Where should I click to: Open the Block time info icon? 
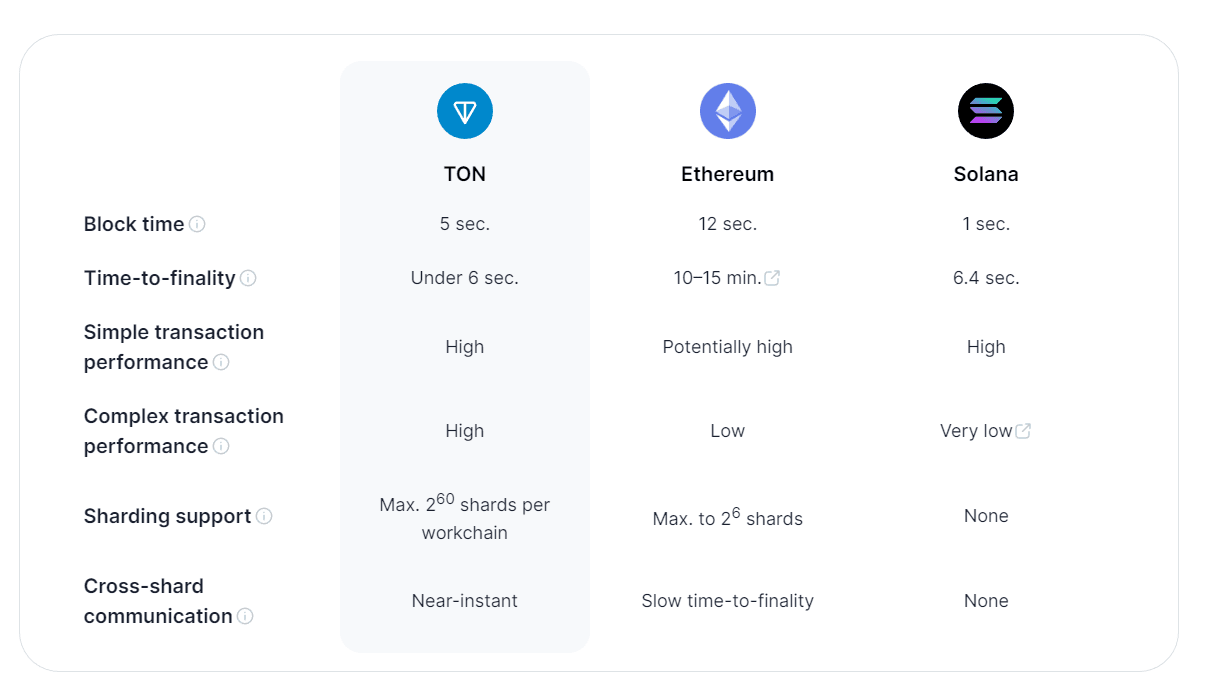(197, 224)
